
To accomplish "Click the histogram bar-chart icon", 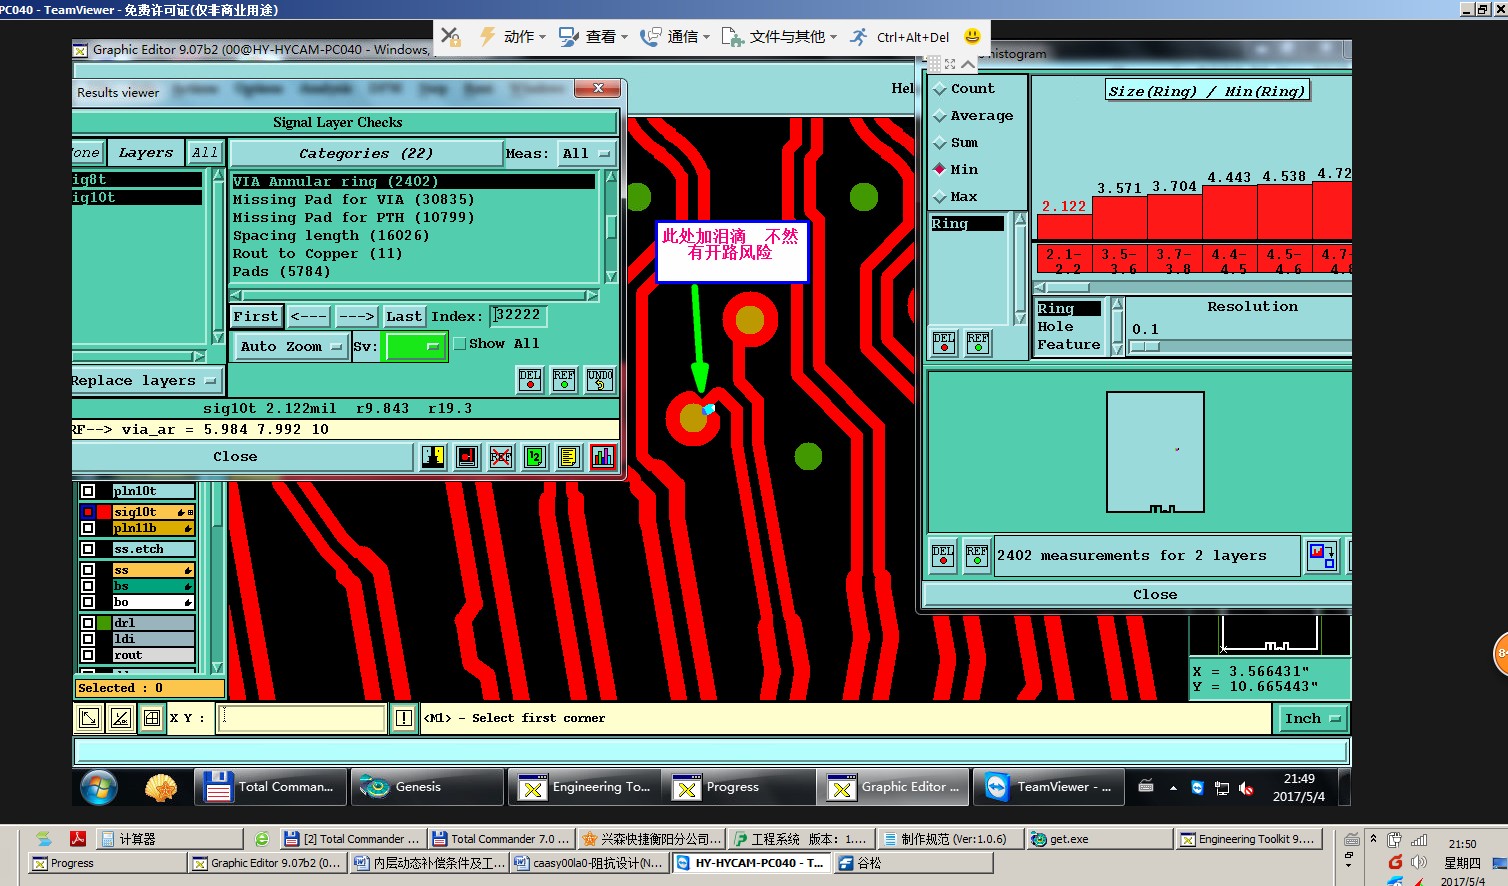I will (x=603, y=457).
